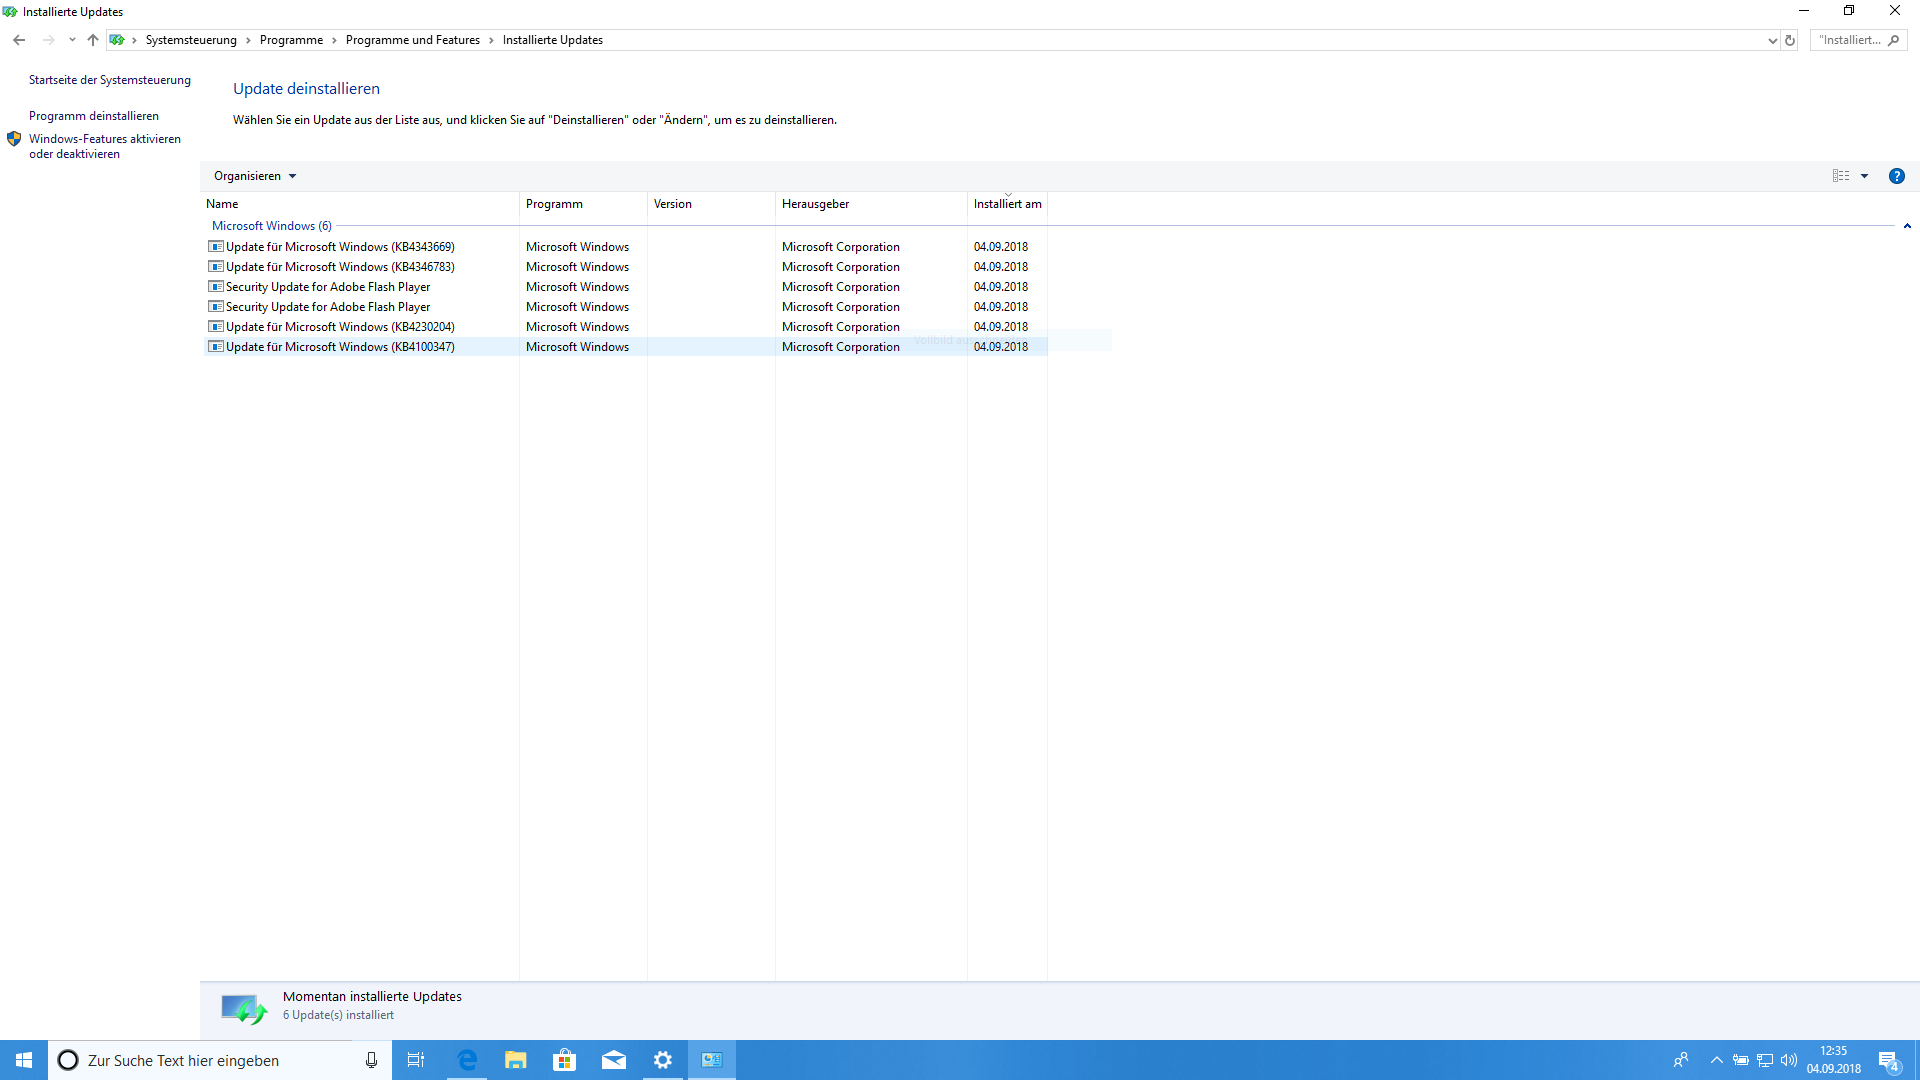This screenshot has width=1920, height=1080.
Task: Open the clock and date flyout
Action: pos(1834,1060)
